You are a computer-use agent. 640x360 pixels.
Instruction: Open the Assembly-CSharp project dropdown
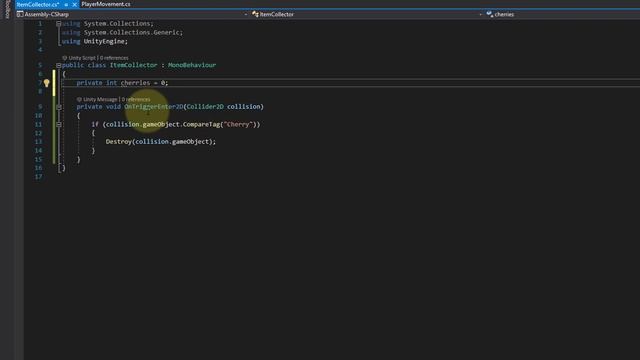132,14
